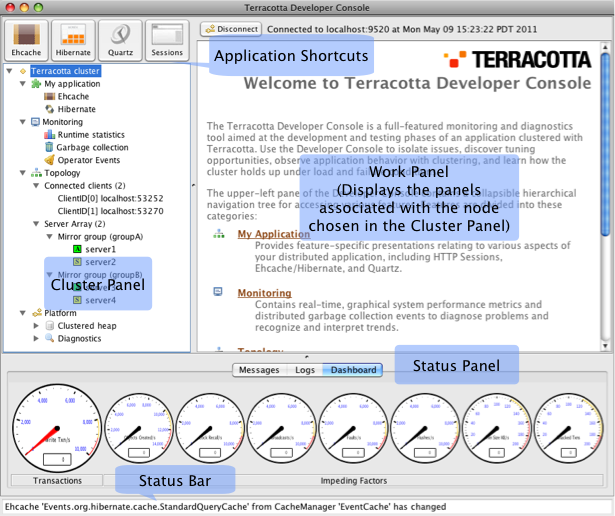This screenshot has height=516, width=615.
Task: Collapse the Terracotta cluster root node
Action: pyautogui.click(x=9, y=71)
